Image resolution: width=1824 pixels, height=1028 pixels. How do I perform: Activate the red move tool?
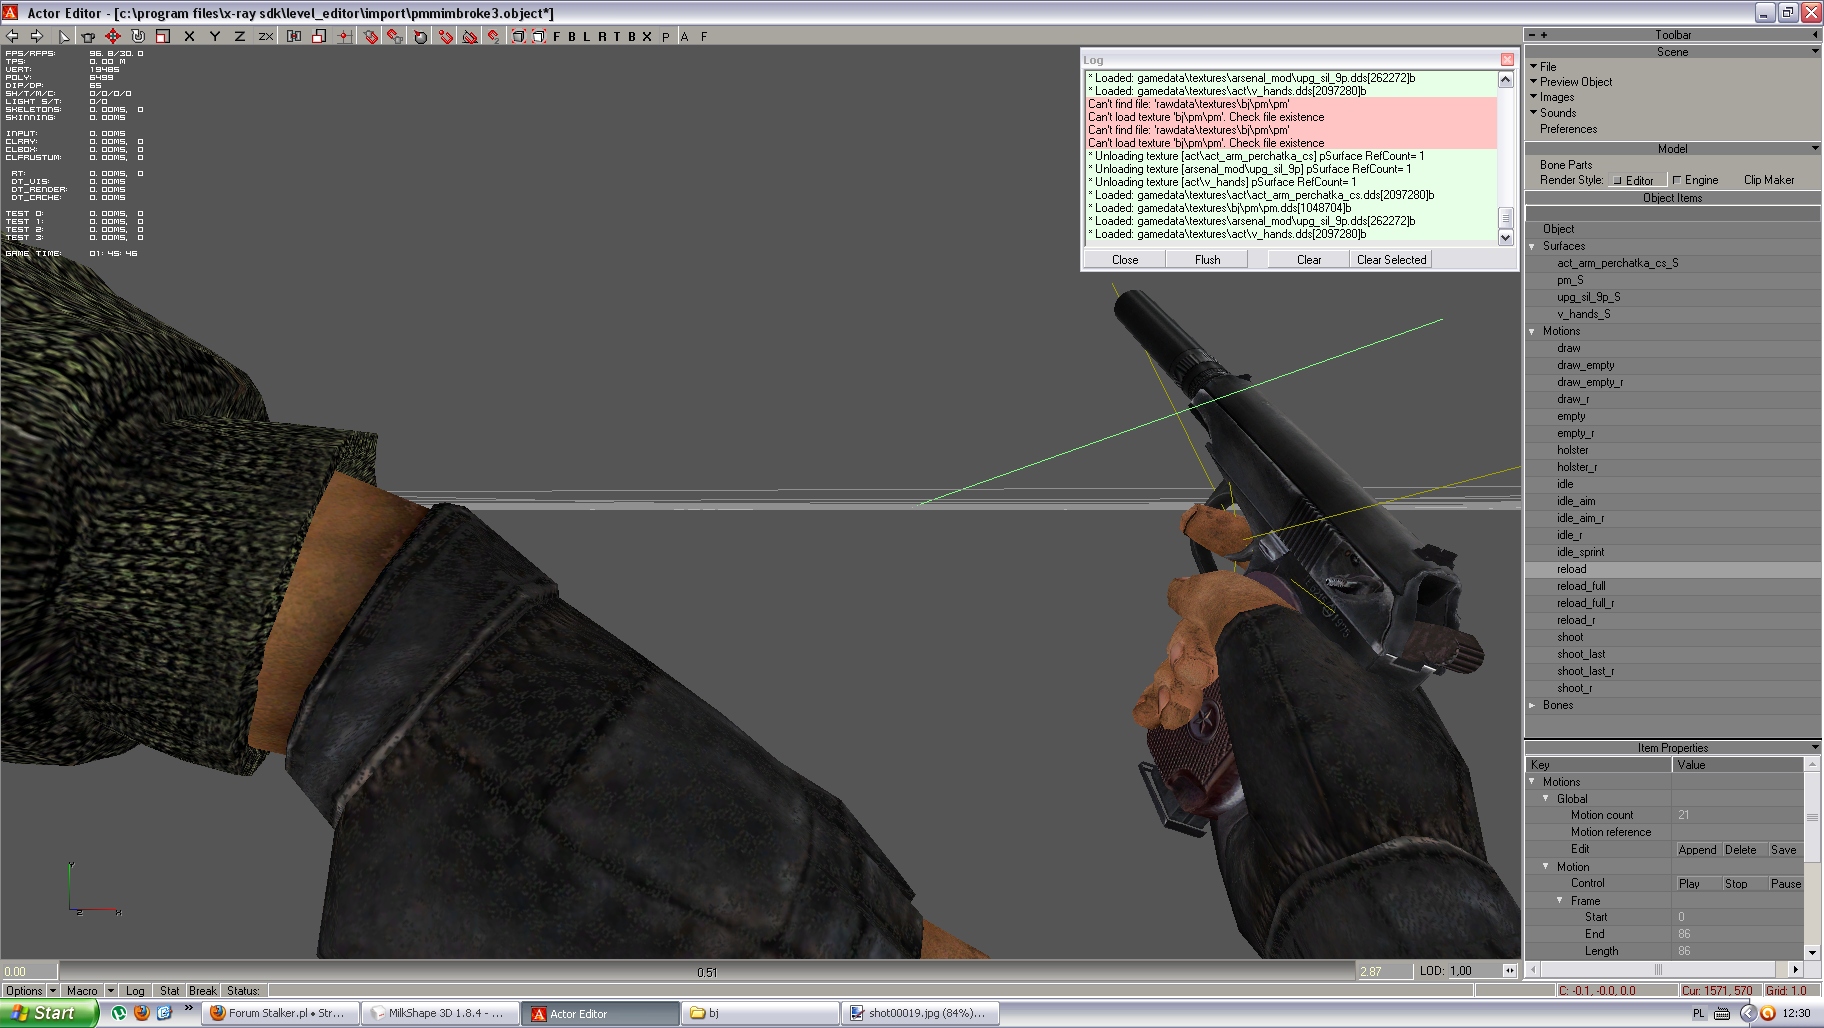pos(113,36)
